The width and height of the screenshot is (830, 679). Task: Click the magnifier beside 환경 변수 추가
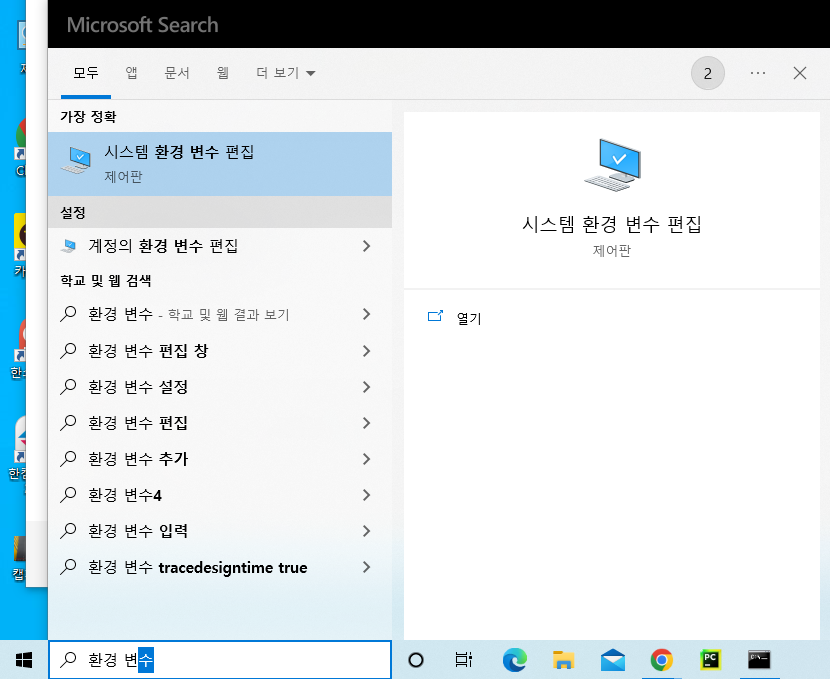(x=68, y=459)
